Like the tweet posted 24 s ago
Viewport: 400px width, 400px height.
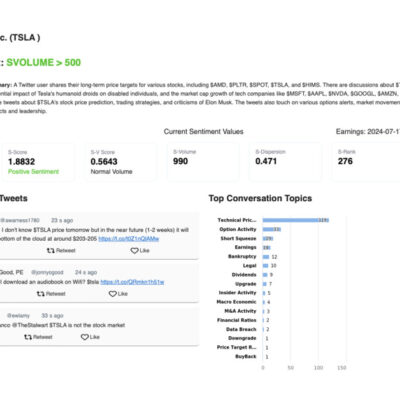(x=118, y=294)
